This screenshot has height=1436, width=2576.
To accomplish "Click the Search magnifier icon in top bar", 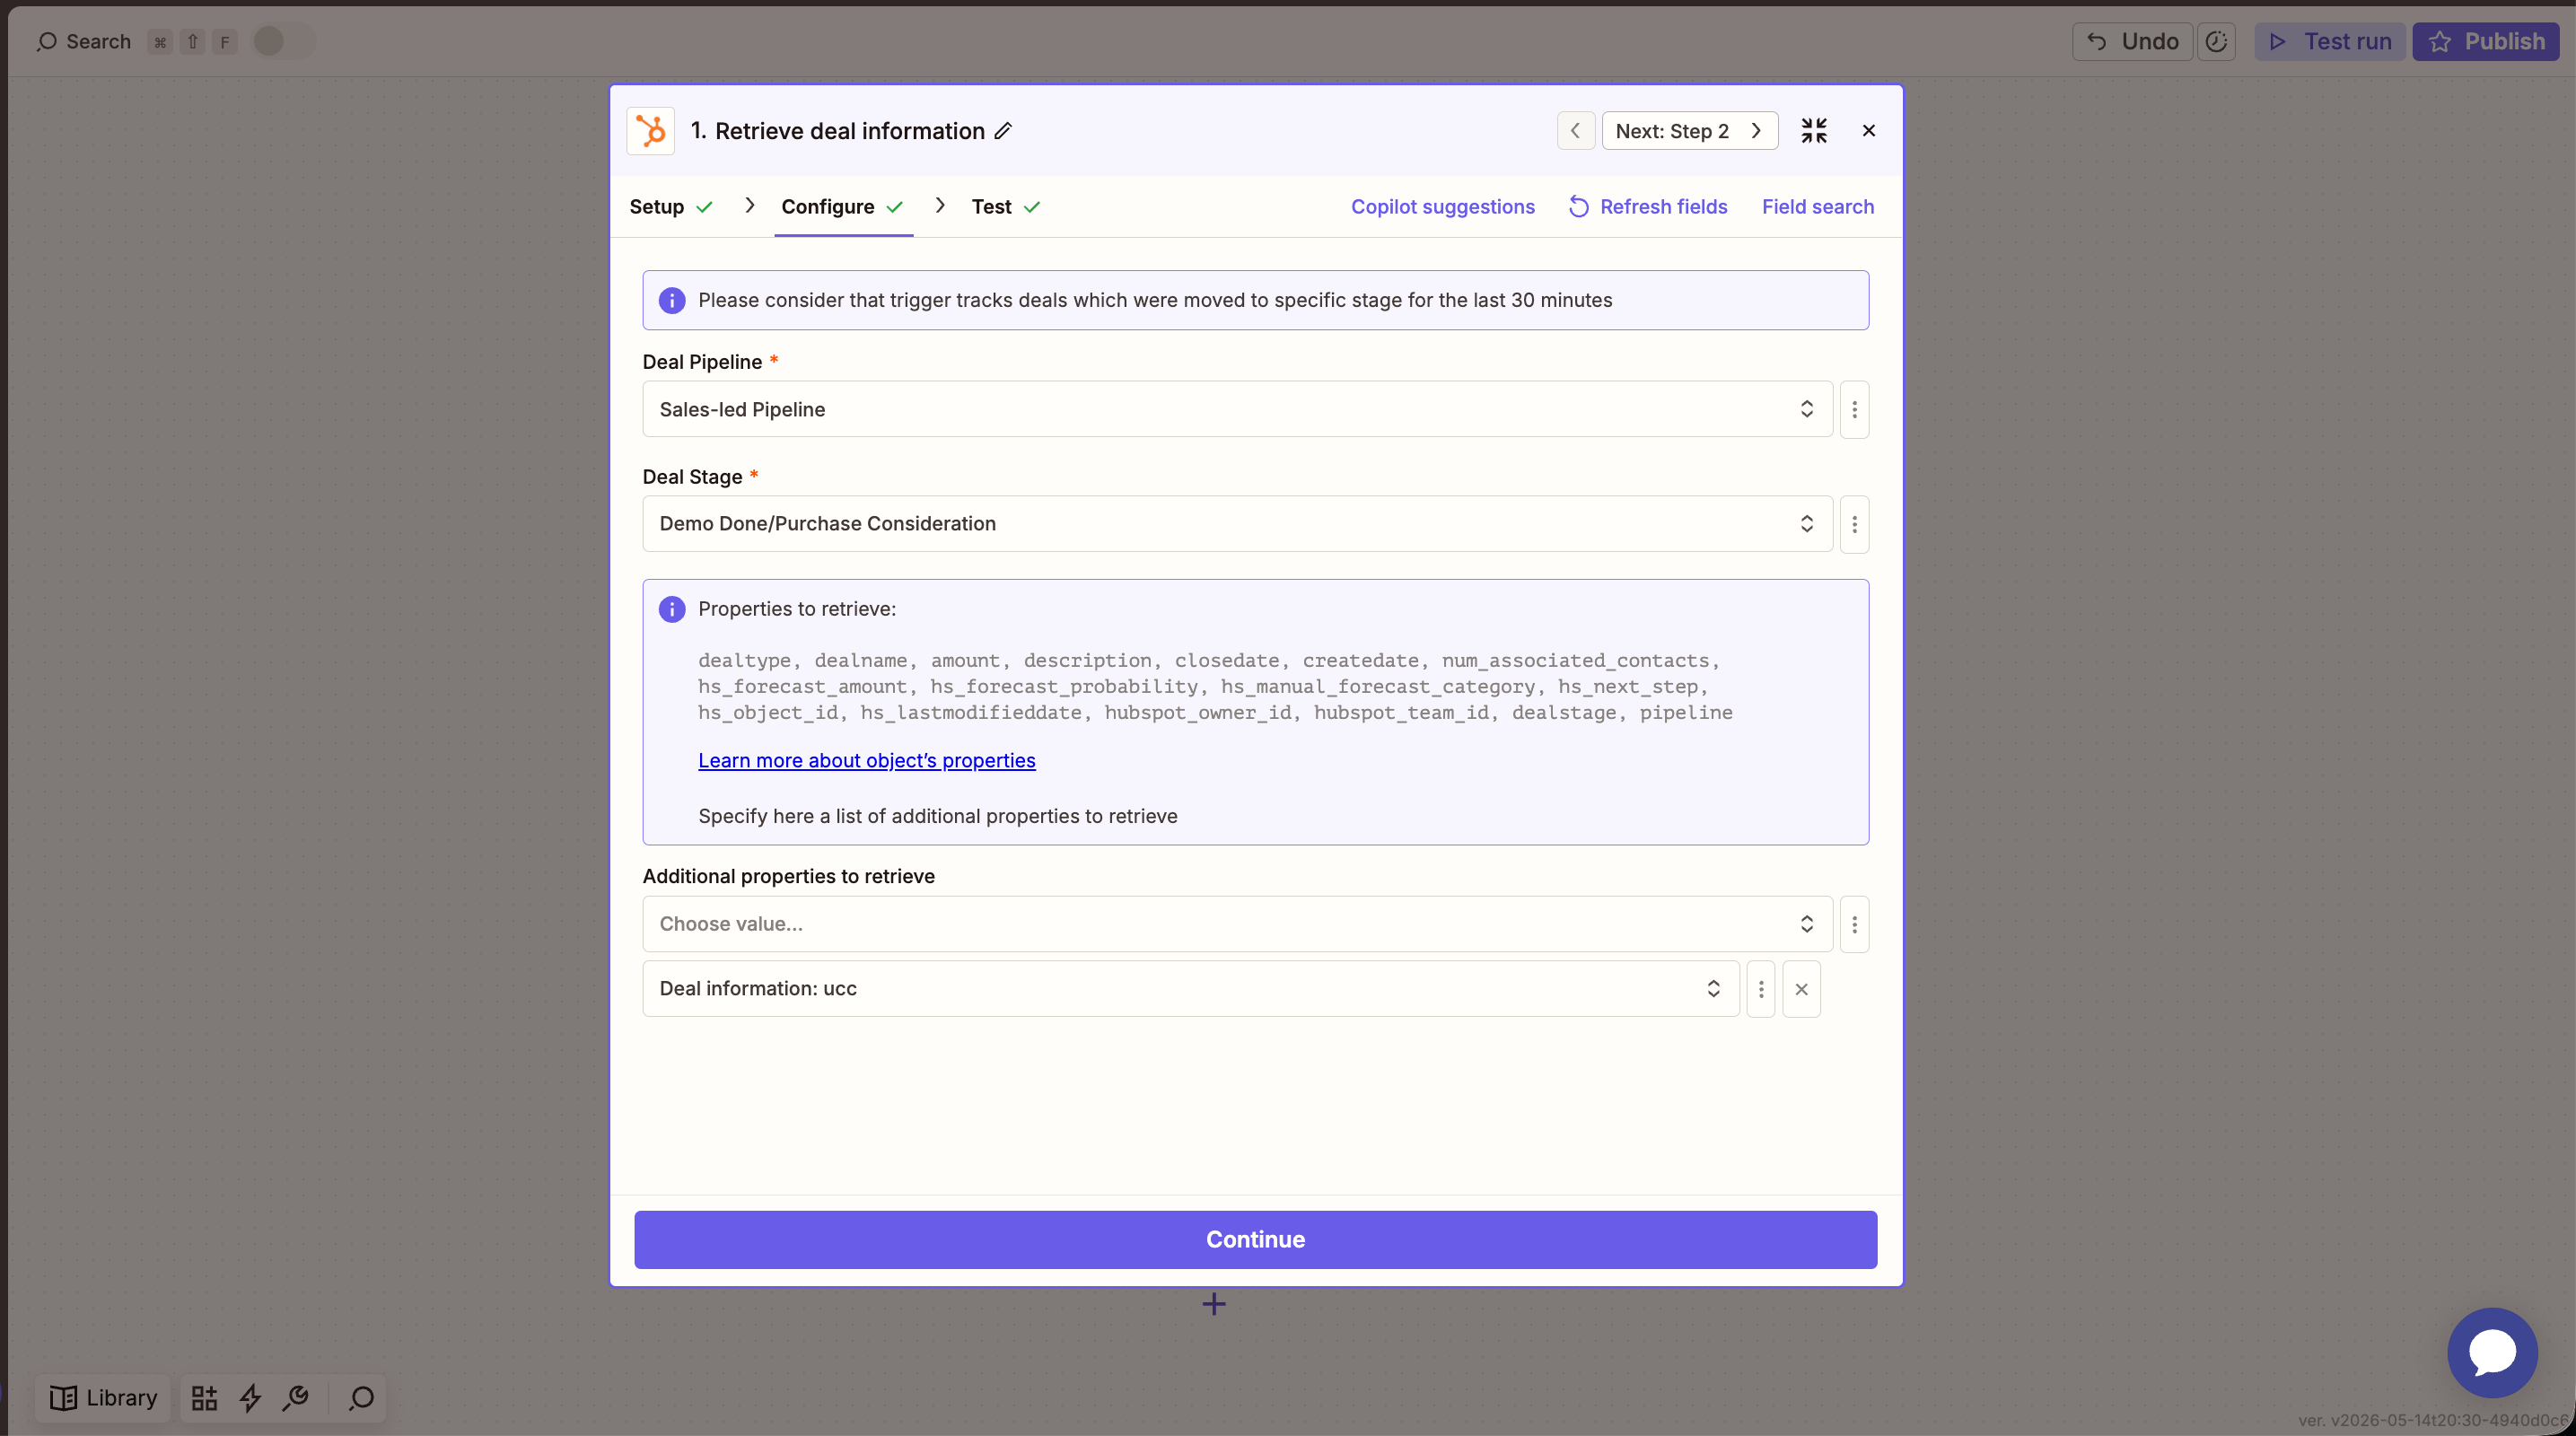I will click(46, 41).
